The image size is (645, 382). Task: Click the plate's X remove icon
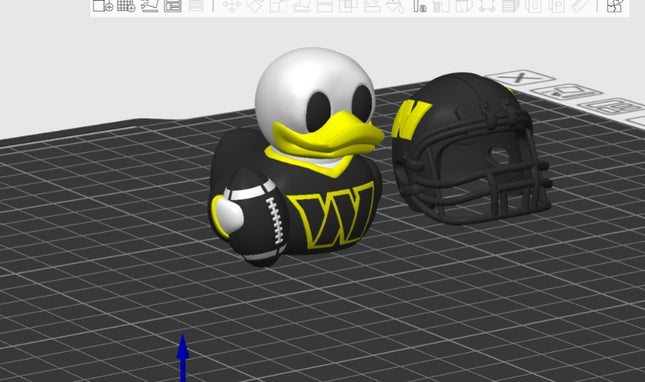tap(520, 77)
